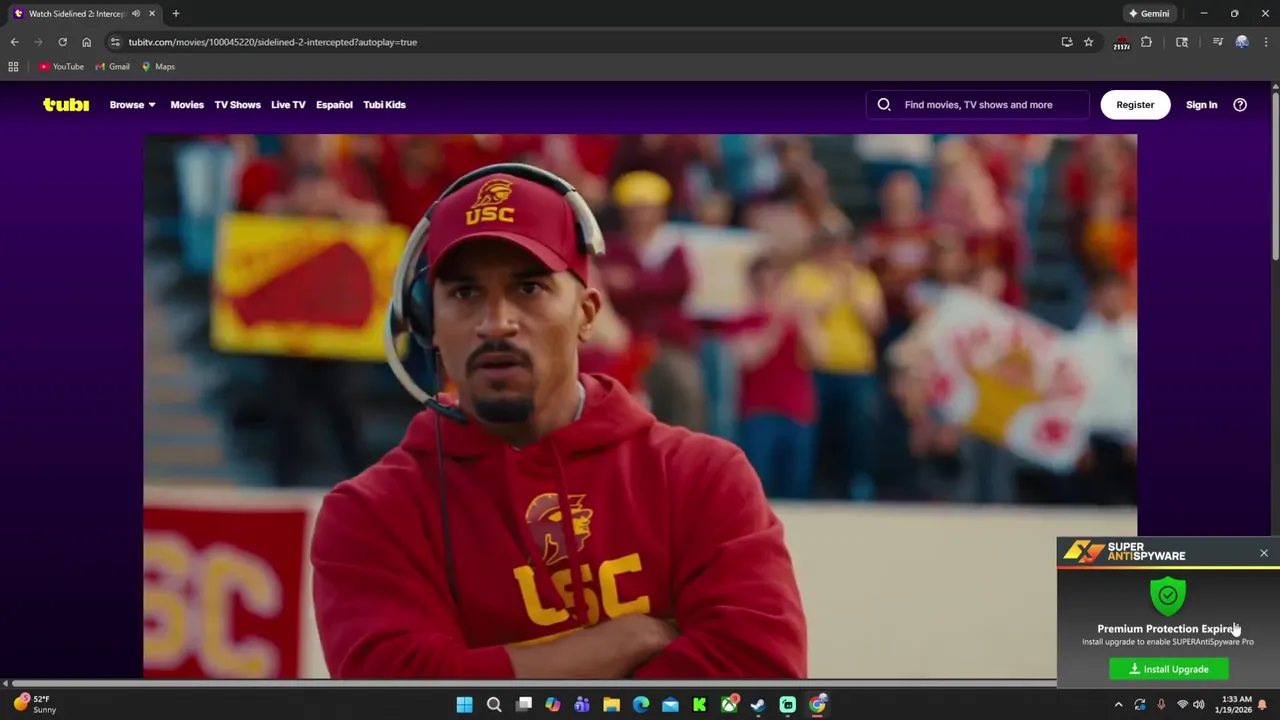
Task: Open the Español section
Action: [334, 104]
